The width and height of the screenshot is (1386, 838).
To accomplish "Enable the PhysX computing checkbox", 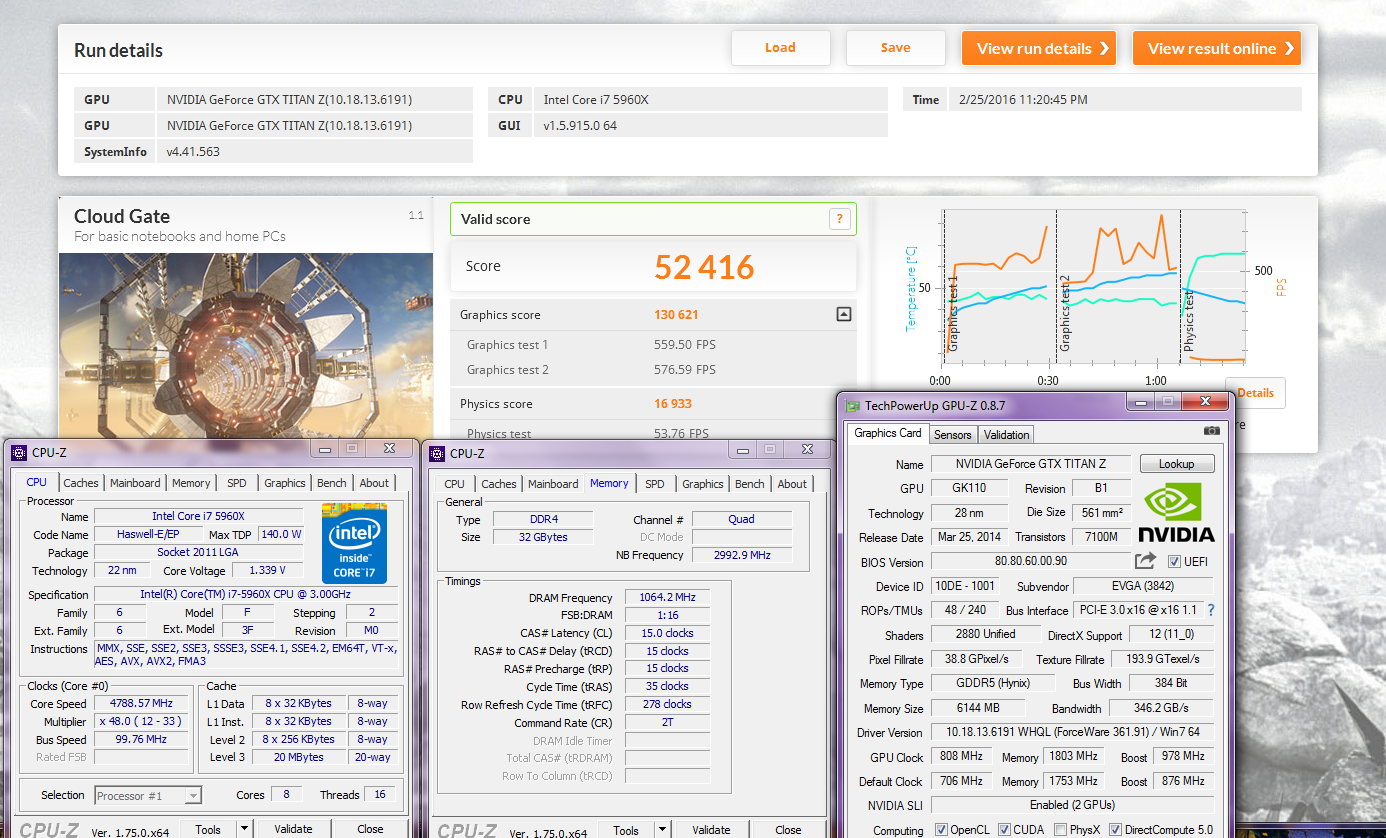I will click(x=1060, y=830).
